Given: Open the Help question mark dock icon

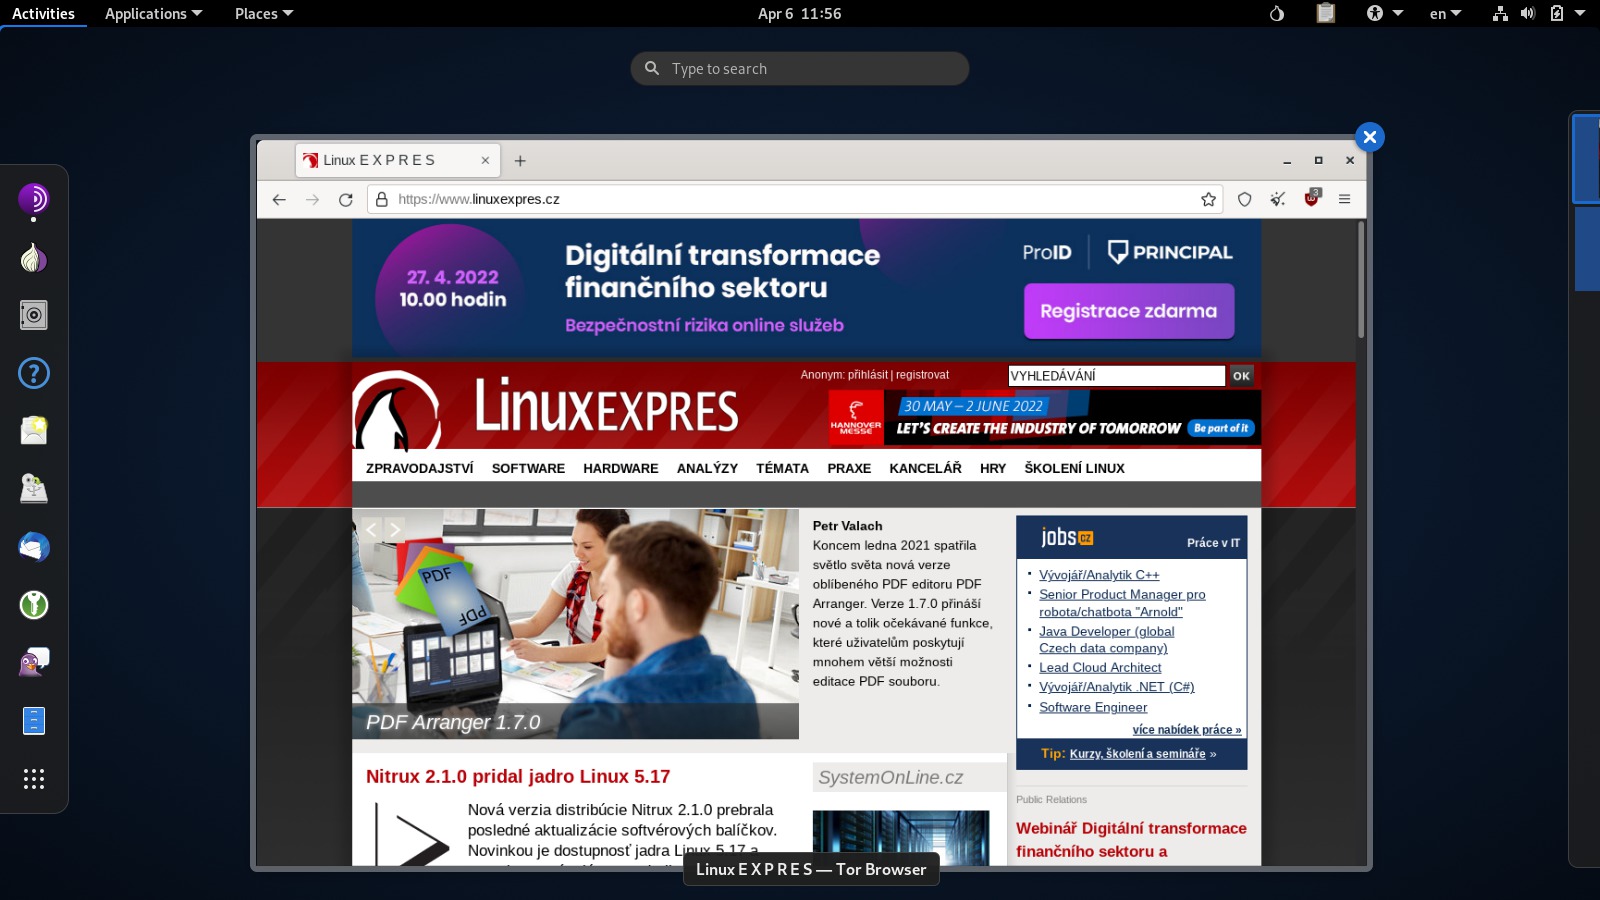Looking at the screenshot, I should (34, 374).
